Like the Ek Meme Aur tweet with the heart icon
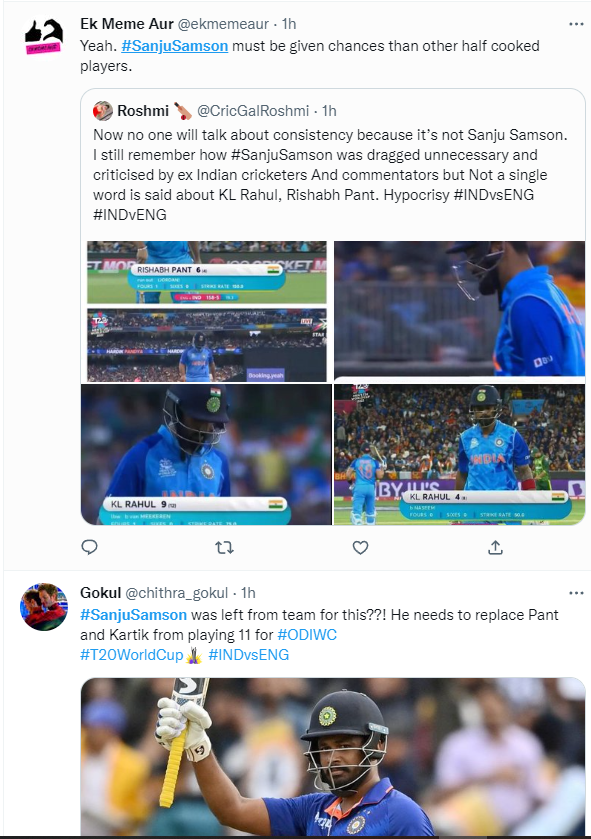This screenshot has height=839, width=591. coord(360,547)
